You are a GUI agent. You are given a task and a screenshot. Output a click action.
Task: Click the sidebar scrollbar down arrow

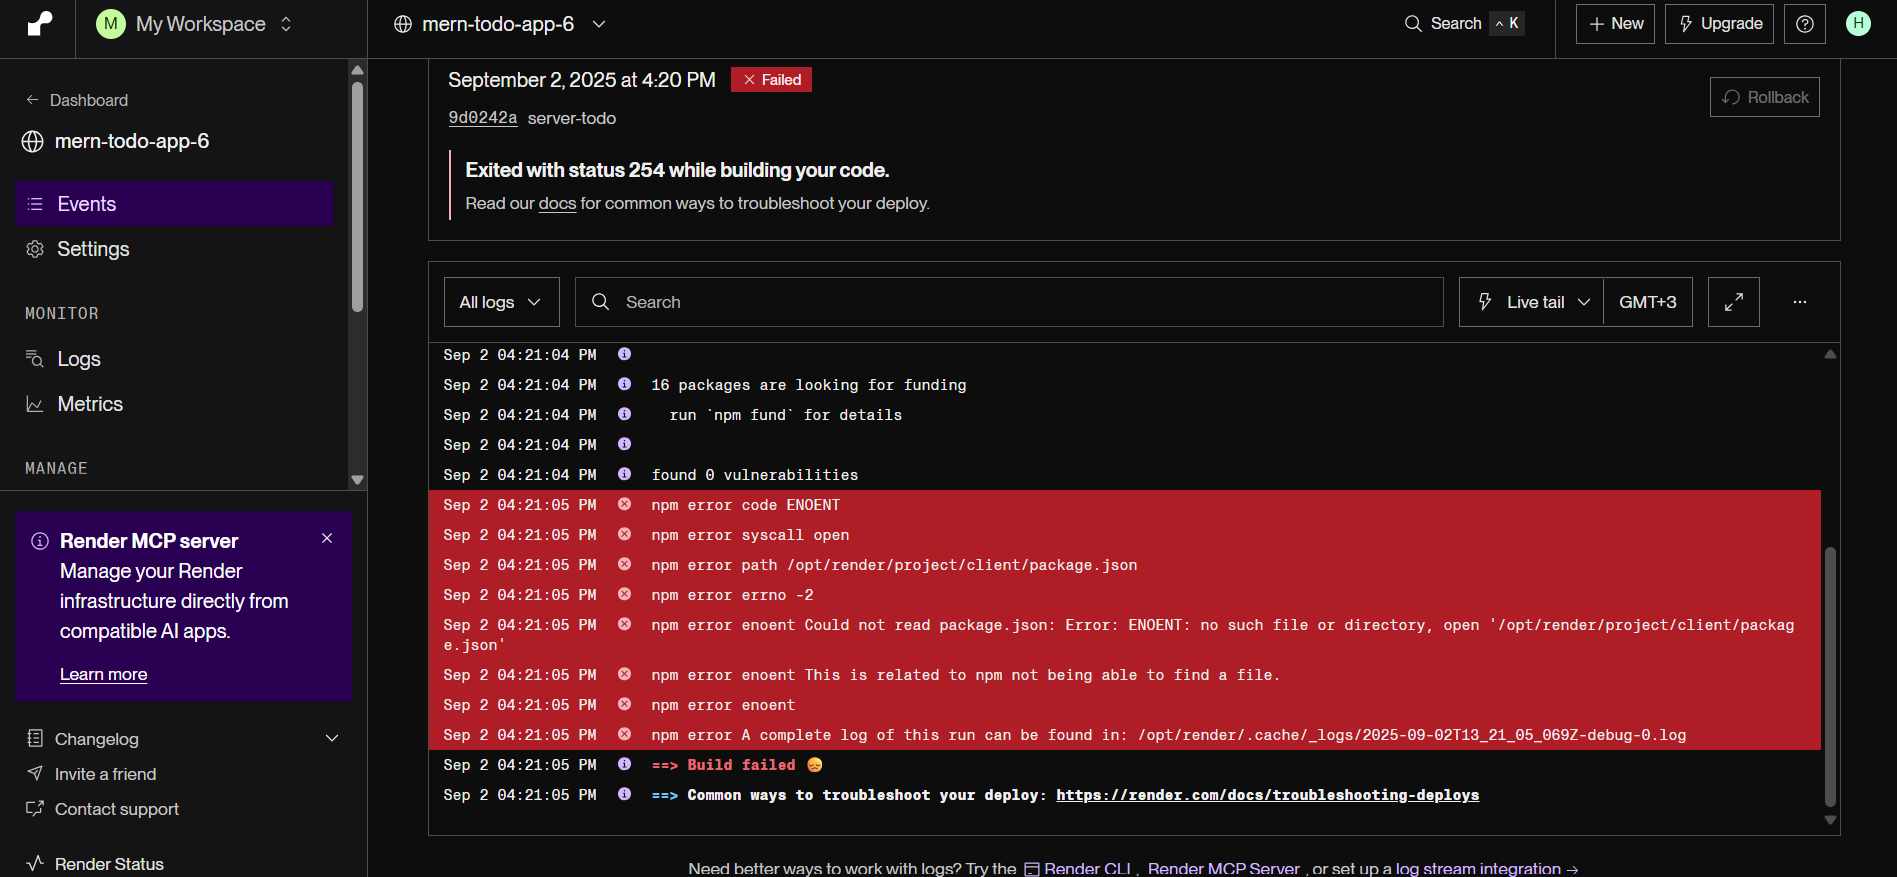(357, 480)
